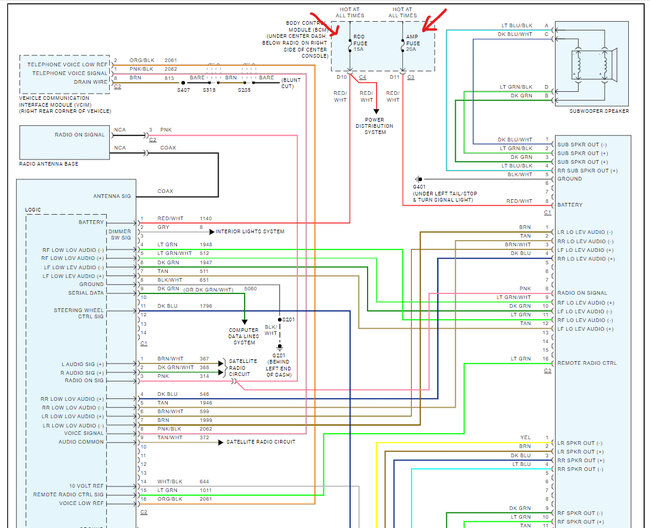Select the 10 VOLT REF label
This screenshot has width=650, height=528.
click(x=86, y=486)
